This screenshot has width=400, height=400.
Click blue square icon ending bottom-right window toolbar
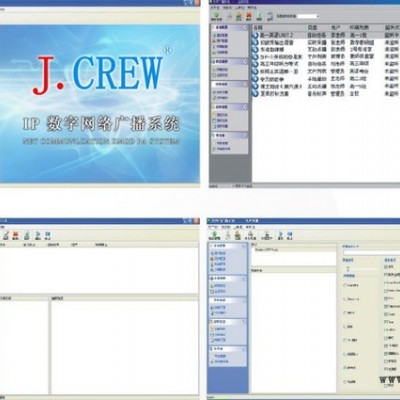click(290, 235)
